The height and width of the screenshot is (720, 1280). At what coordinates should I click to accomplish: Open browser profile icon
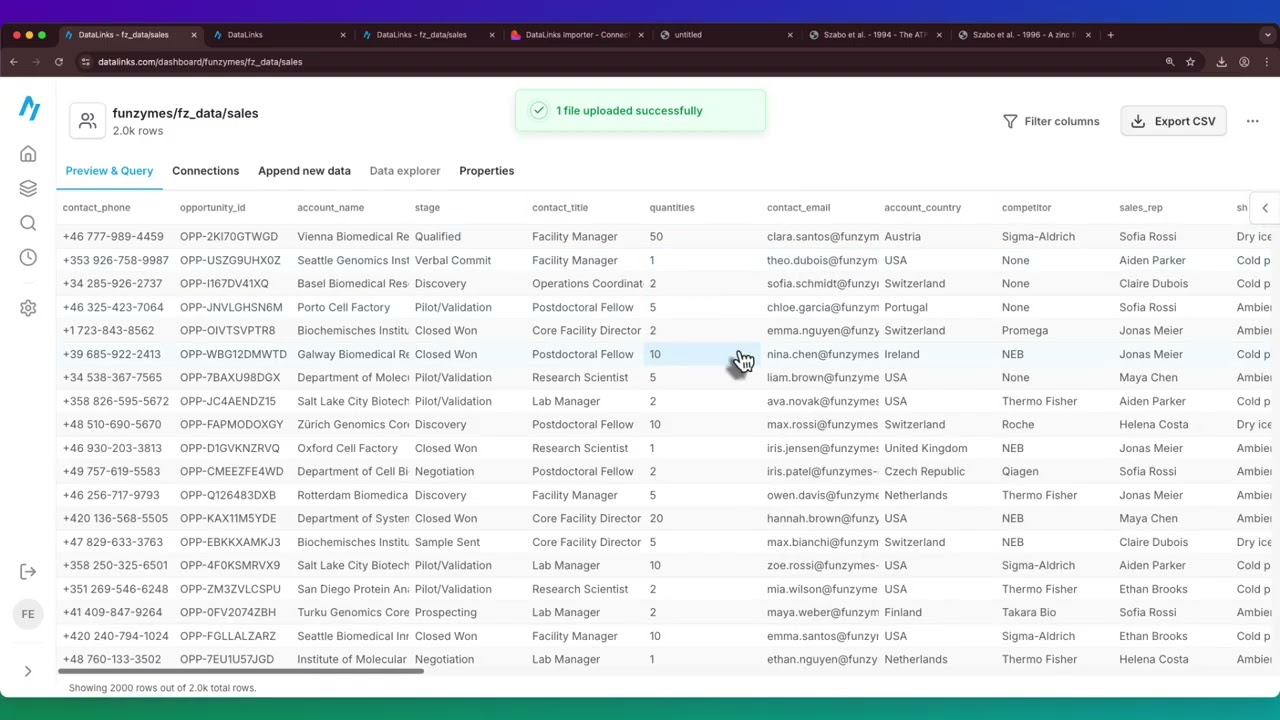point(1244,62)
